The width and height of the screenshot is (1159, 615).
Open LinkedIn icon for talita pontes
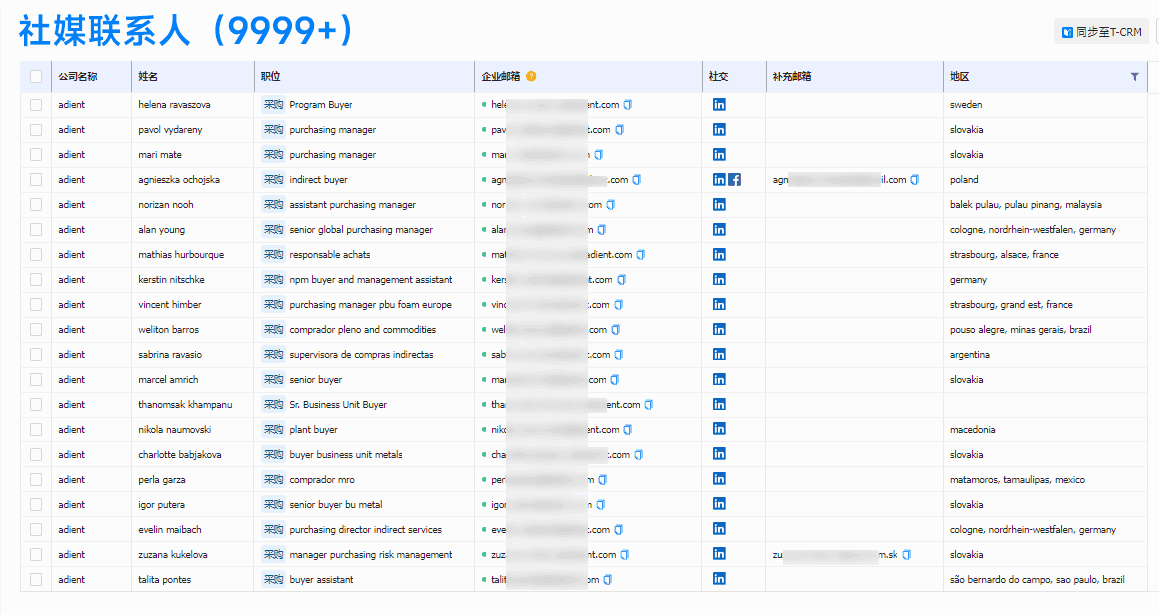(x=719, y=580)
